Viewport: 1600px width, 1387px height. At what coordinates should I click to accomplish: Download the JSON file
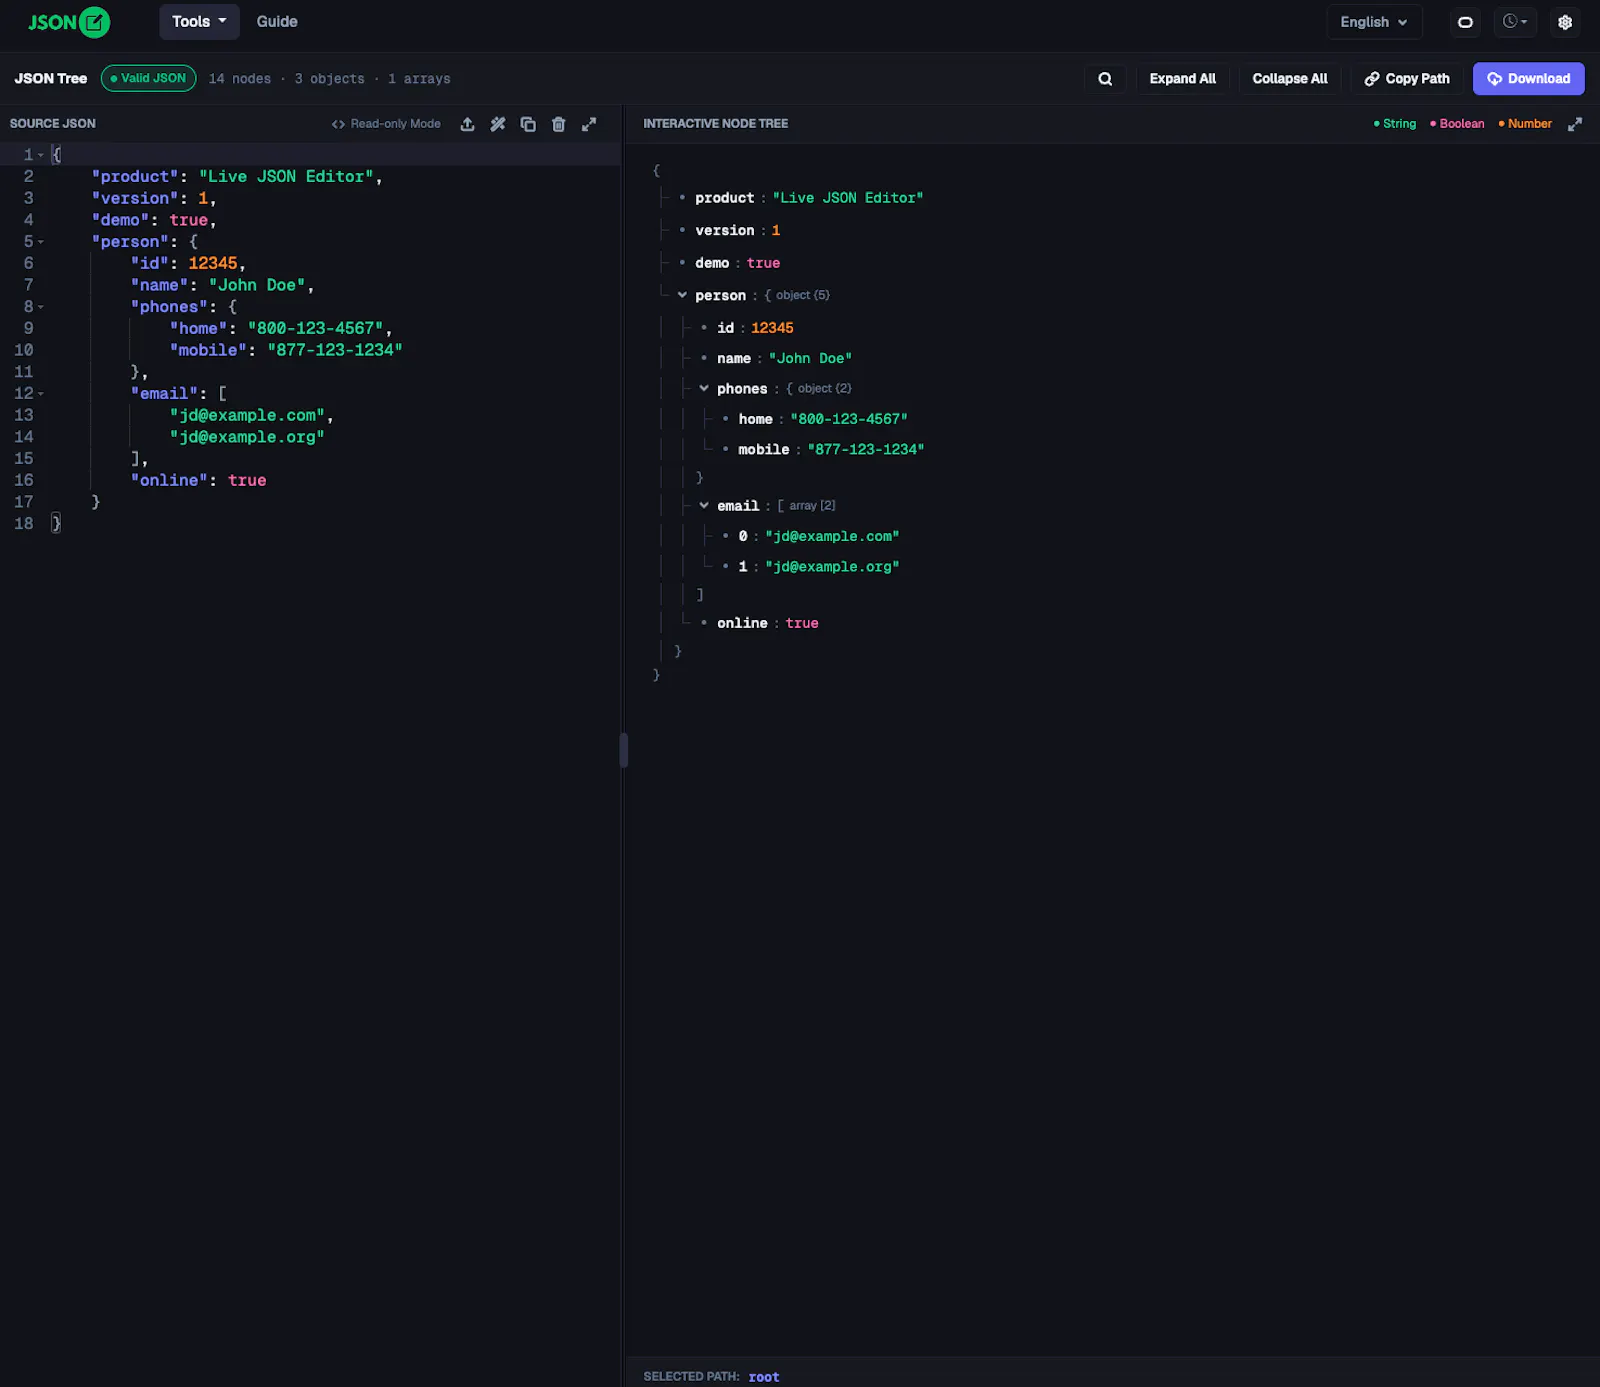pos(1528,79)
